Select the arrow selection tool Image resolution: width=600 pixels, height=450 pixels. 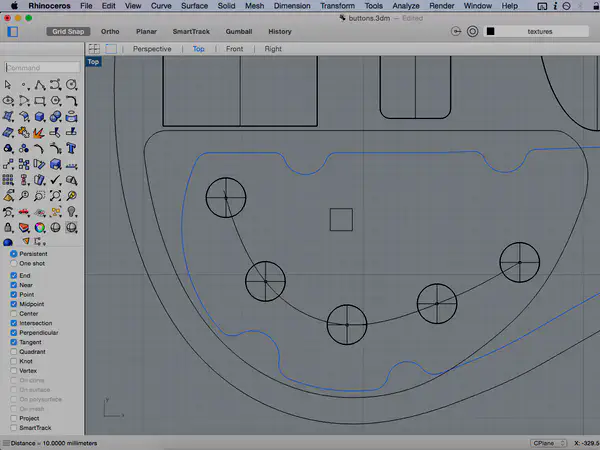(x=8, y=85)
